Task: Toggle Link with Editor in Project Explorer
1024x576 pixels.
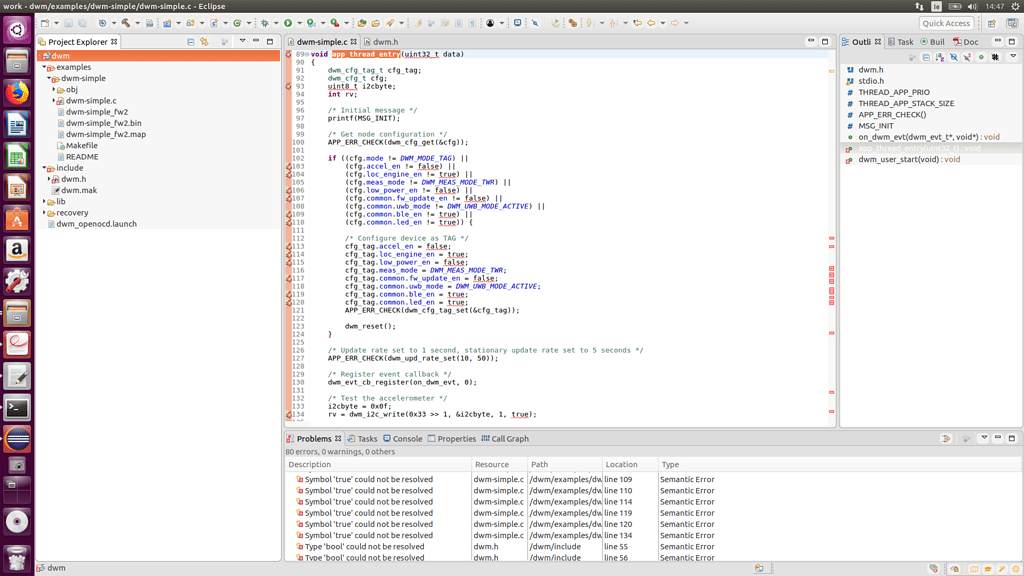Action: point(205,42)
